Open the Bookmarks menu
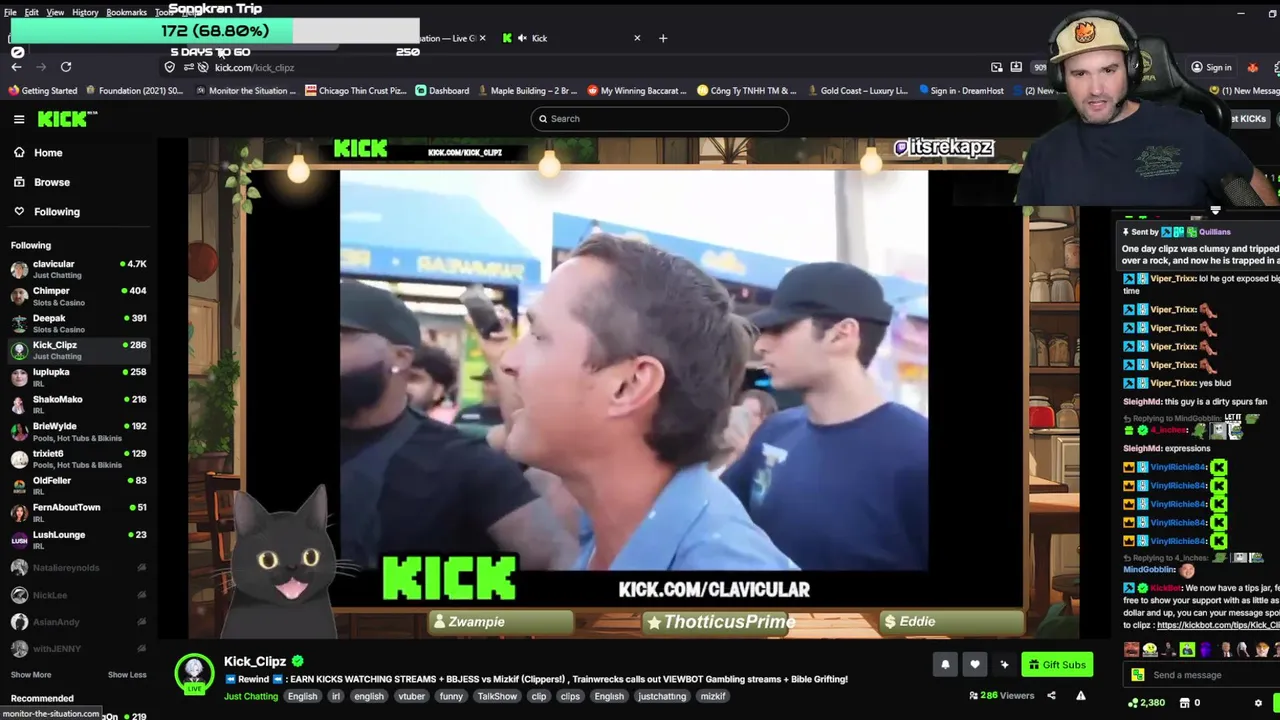This screenshot has width=1280, height=720. [126, 12]
